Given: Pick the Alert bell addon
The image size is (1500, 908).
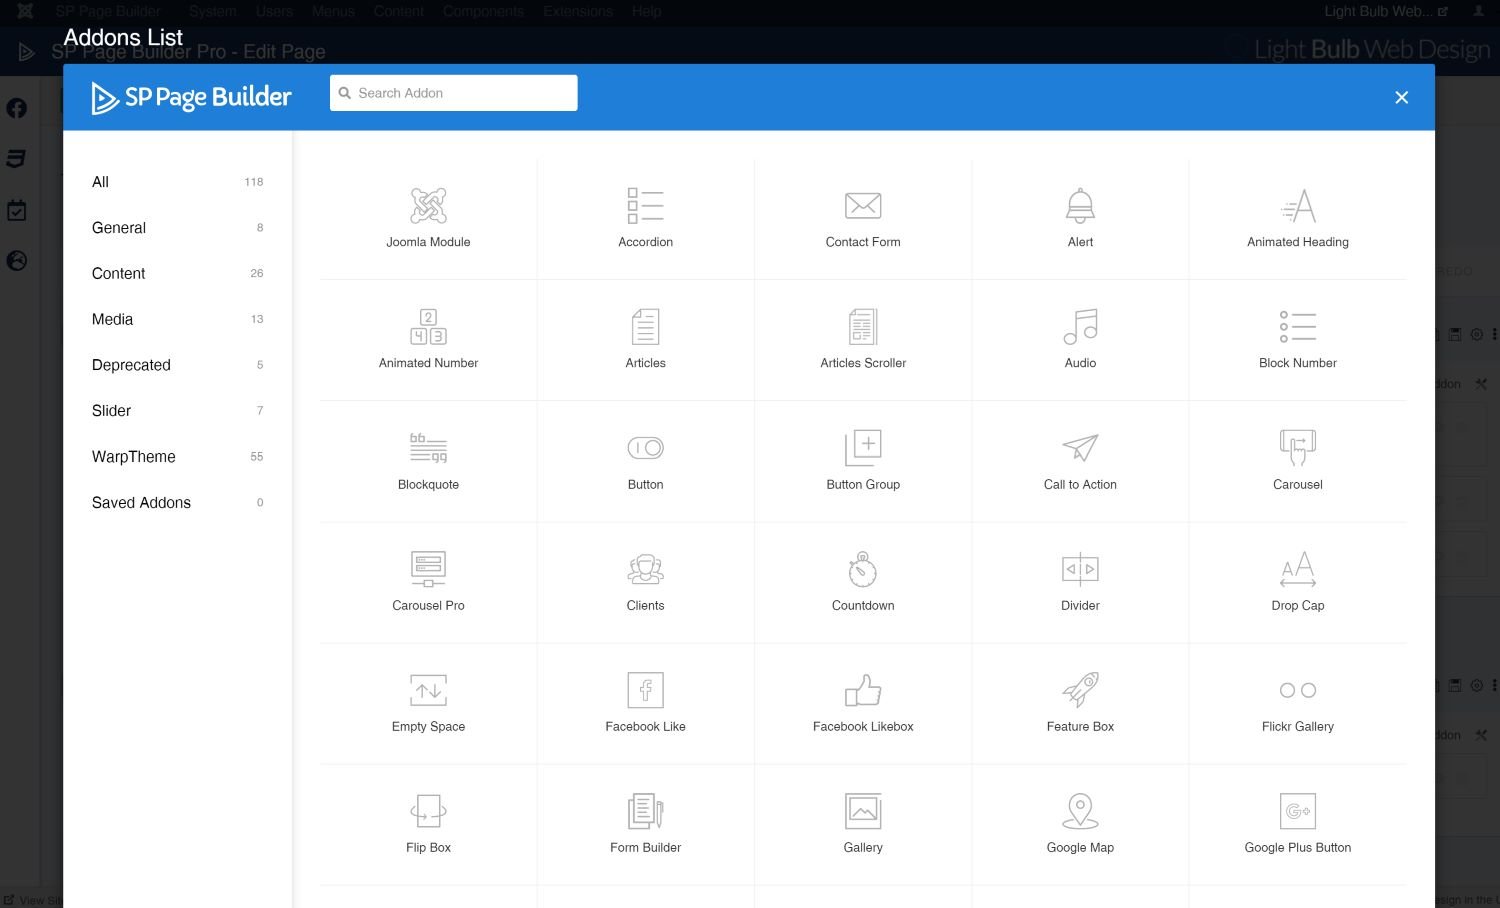Looking at the screenshot, I should pyautogui.click(x=1080, y=207).
